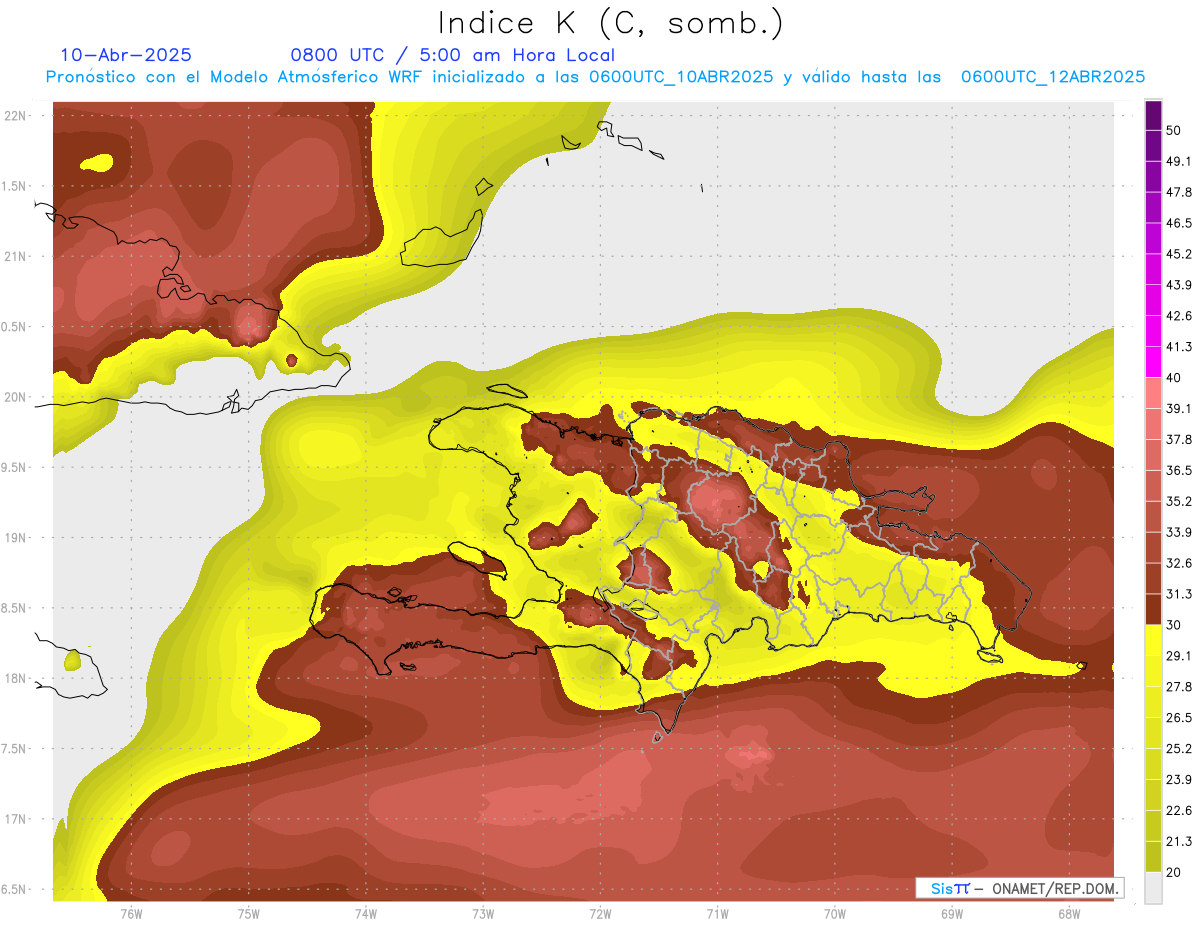
Task: Click the colorbar label "42.6"
Action: (1179, 316)
